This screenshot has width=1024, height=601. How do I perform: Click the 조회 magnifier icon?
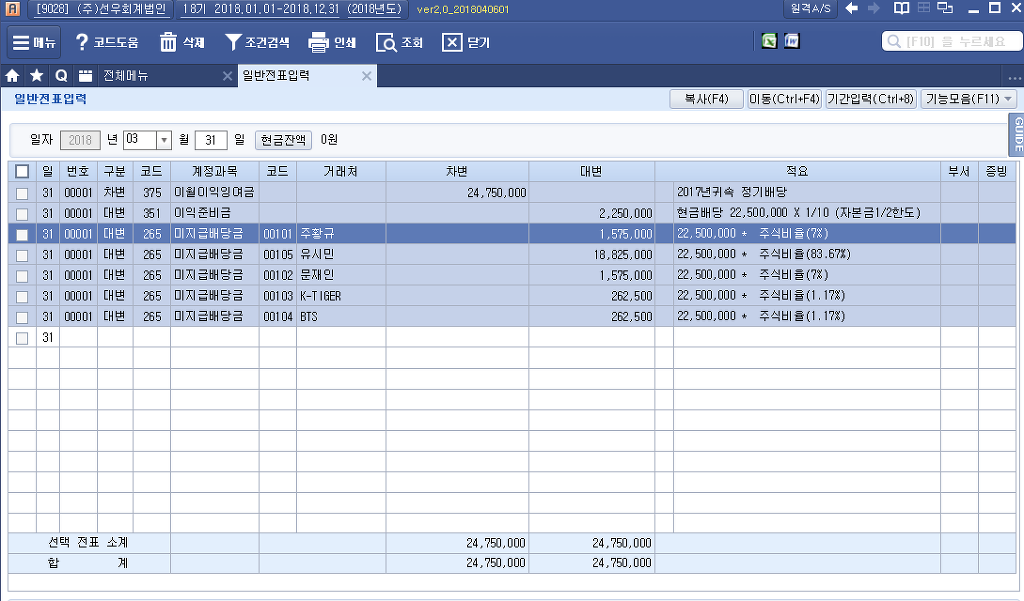click(386, 43)
